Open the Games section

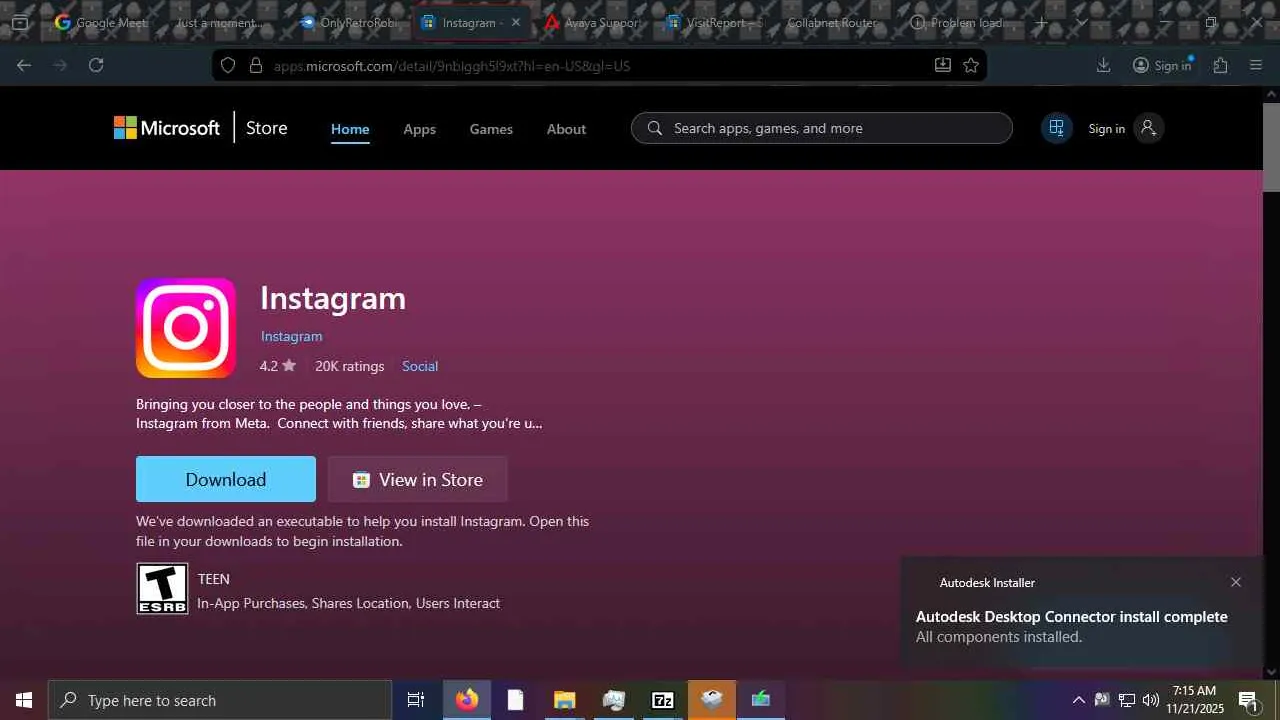click(x=491, y=129)
